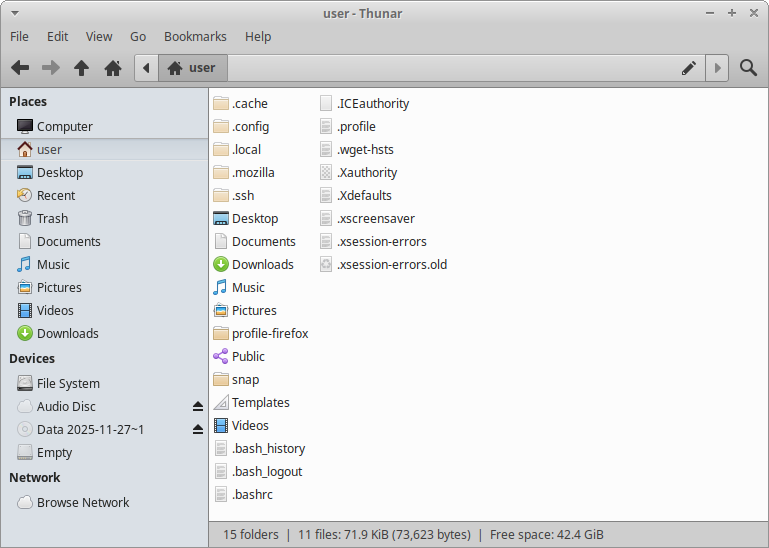This screenshot has height=548, width=769.
Task: Select the user home entry in sidebar
Action: click(x=104, y=150)
